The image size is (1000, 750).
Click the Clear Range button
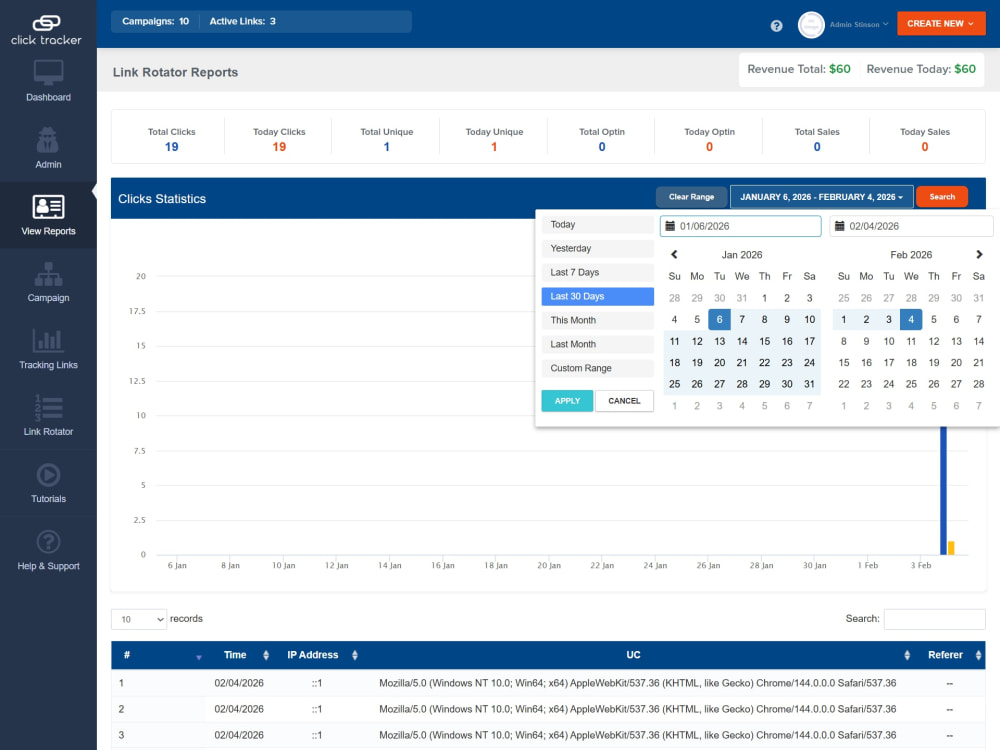point(691,197)
